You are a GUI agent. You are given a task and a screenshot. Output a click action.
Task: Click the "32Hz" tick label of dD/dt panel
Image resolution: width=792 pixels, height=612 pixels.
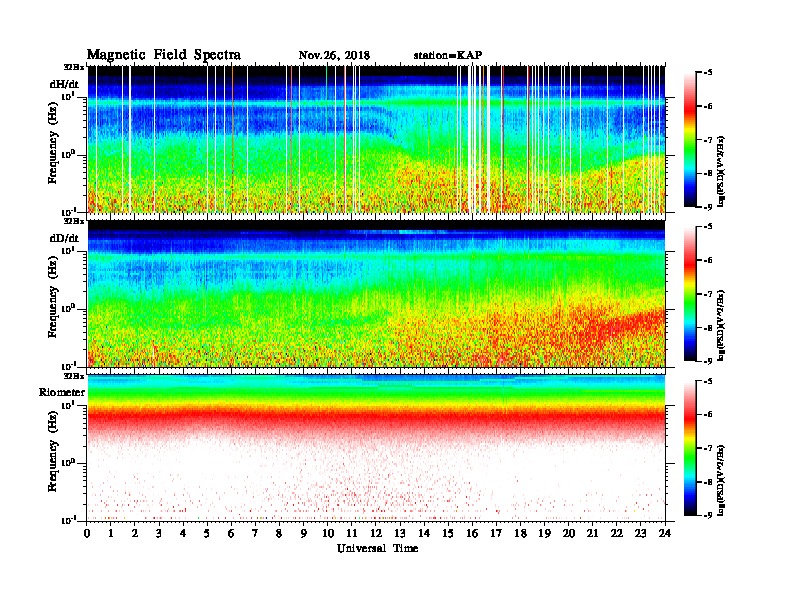coord(74,221)
